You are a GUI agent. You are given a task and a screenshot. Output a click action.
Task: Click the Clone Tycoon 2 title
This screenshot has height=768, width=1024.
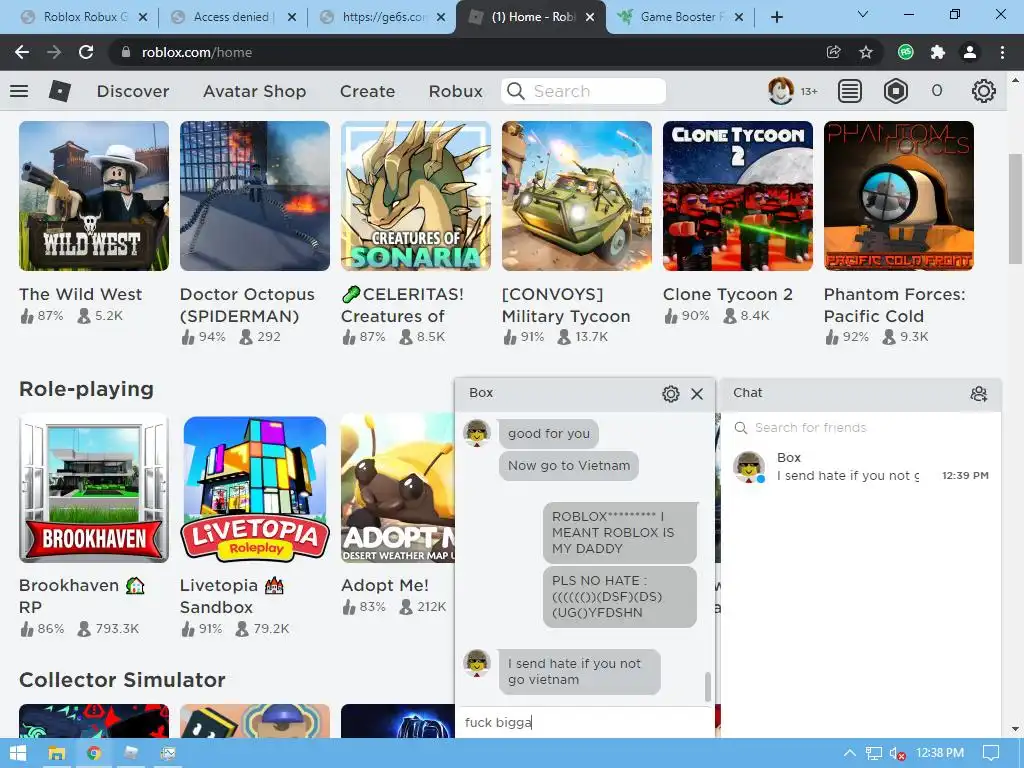[728, 295]
